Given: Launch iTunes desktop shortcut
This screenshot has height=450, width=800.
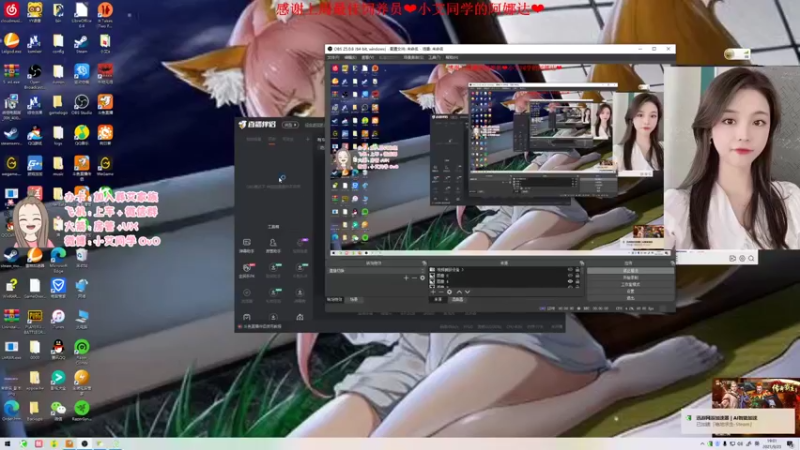Looking at the screenshot, I should (x=58, y=318).
